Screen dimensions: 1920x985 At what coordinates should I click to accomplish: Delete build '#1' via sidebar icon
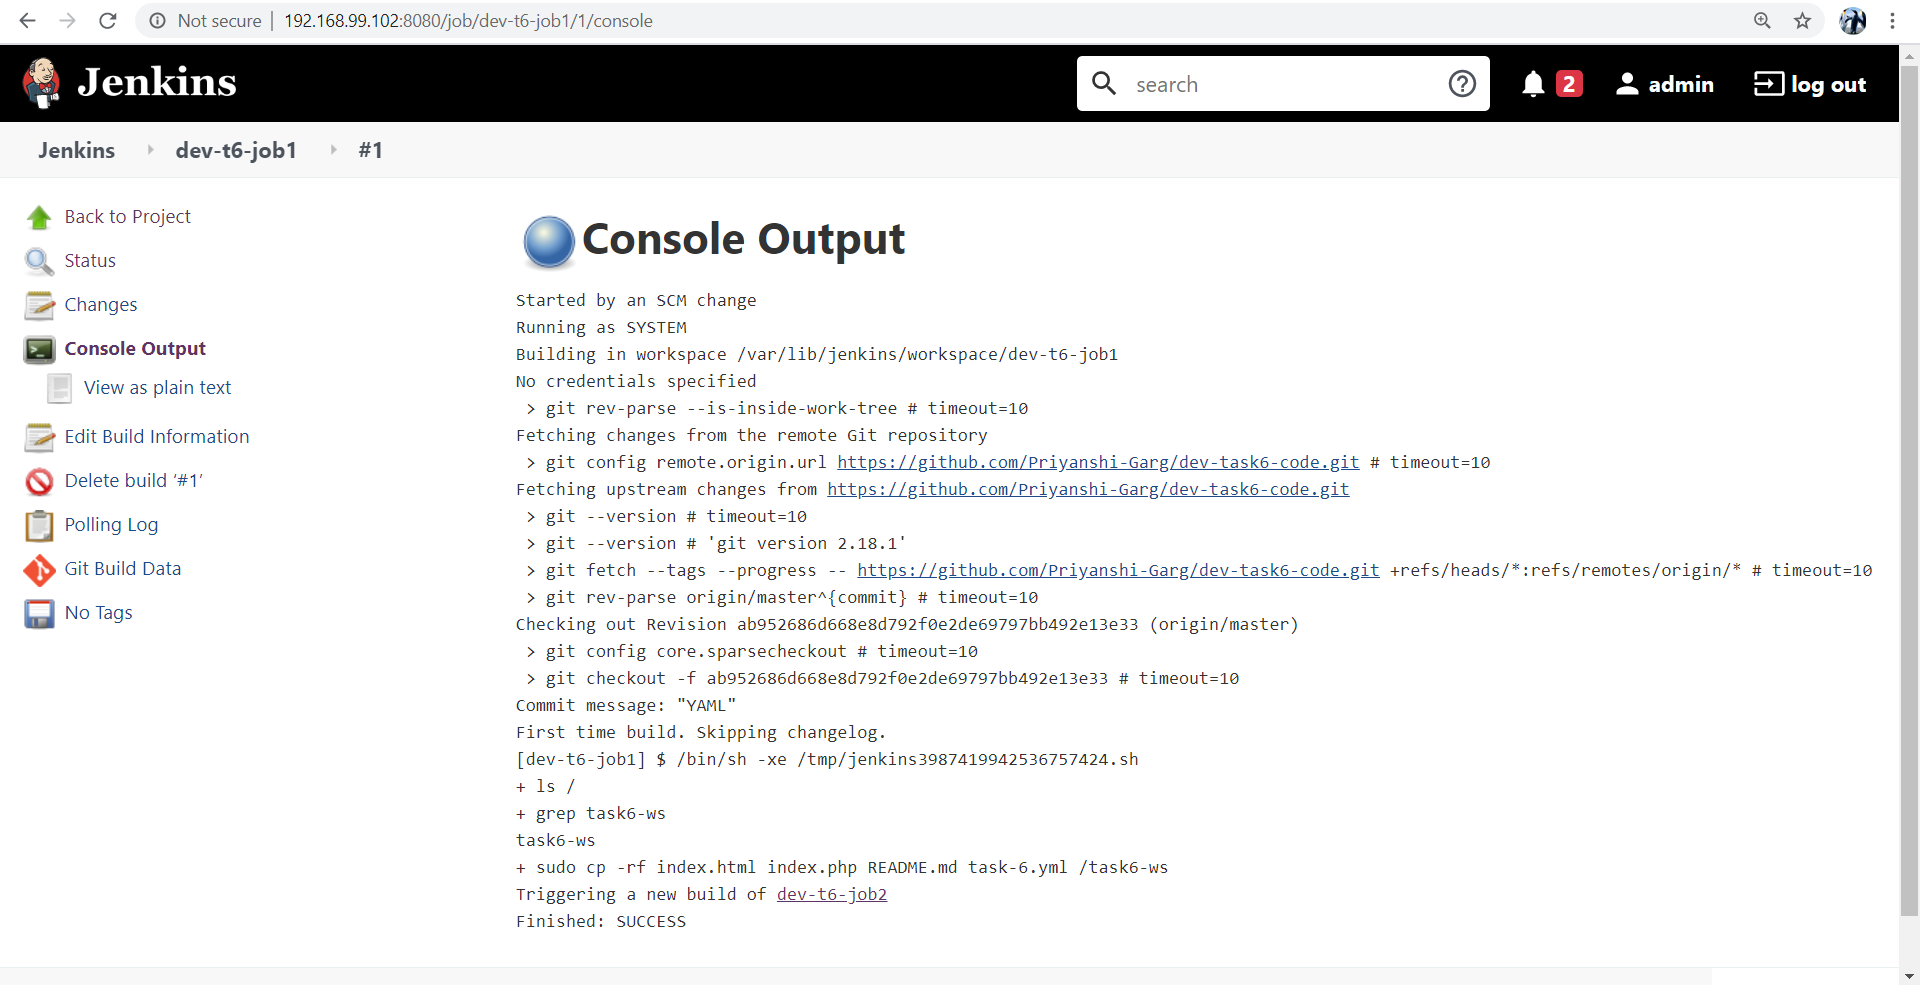coord(133,480)
